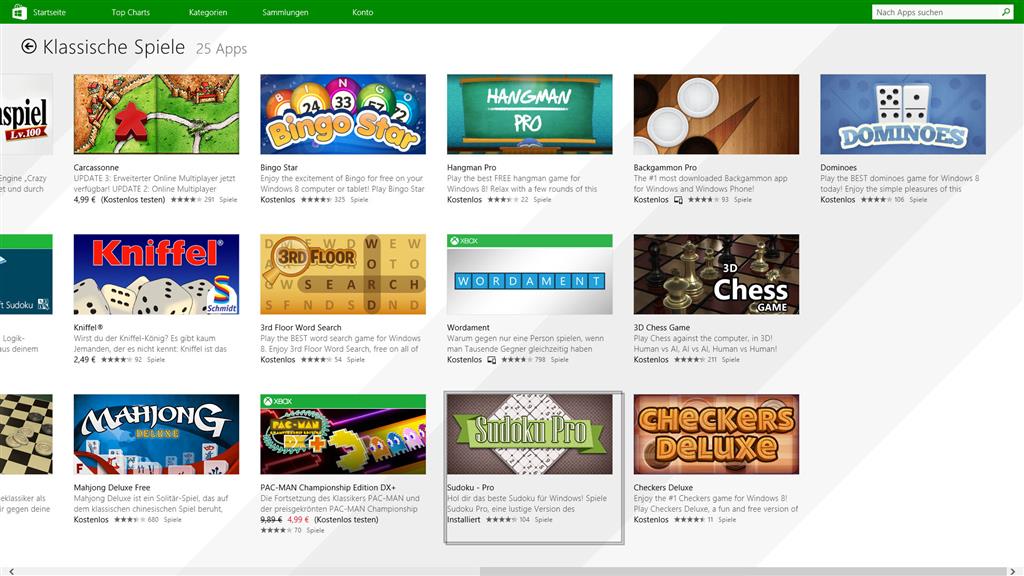
Task: Click the Hangman Pro title text
Action: [472, 168]
